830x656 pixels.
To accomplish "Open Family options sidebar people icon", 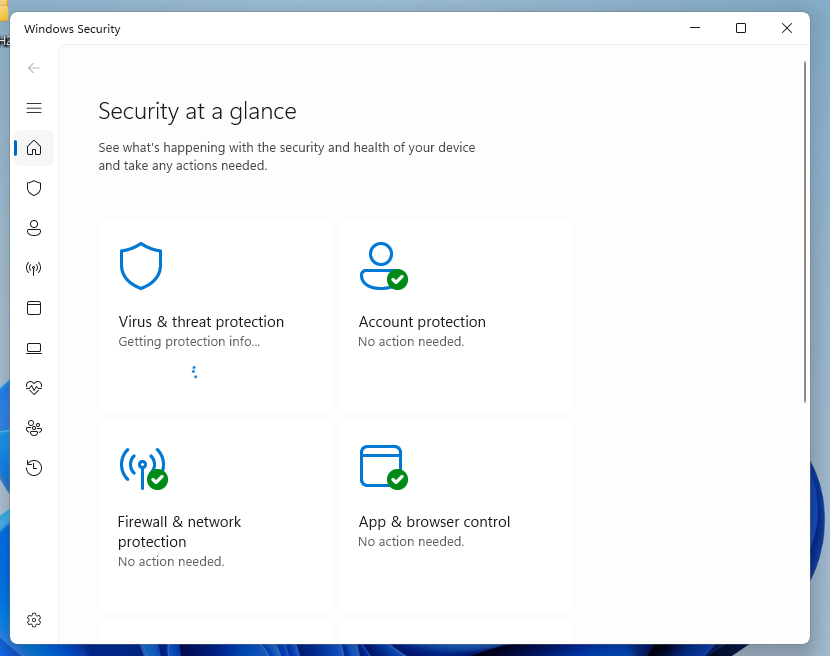I will [x=34, y=428].
